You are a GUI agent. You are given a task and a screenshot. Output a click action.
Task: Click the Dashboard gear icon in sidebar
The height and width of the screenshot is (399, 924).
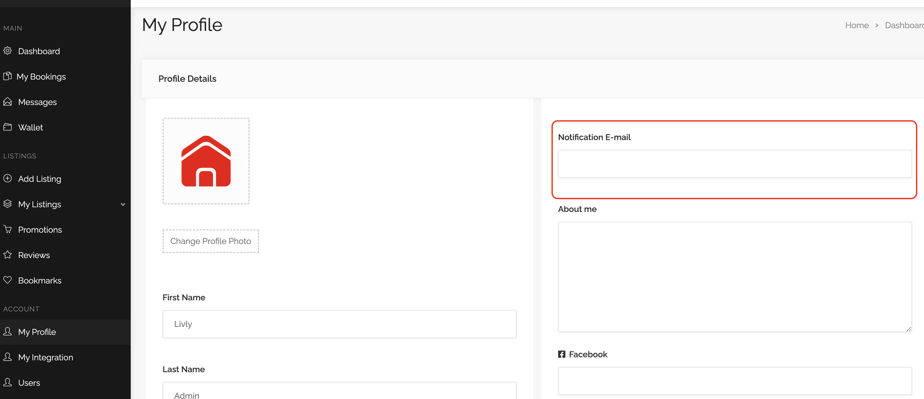tap(8, 51)
